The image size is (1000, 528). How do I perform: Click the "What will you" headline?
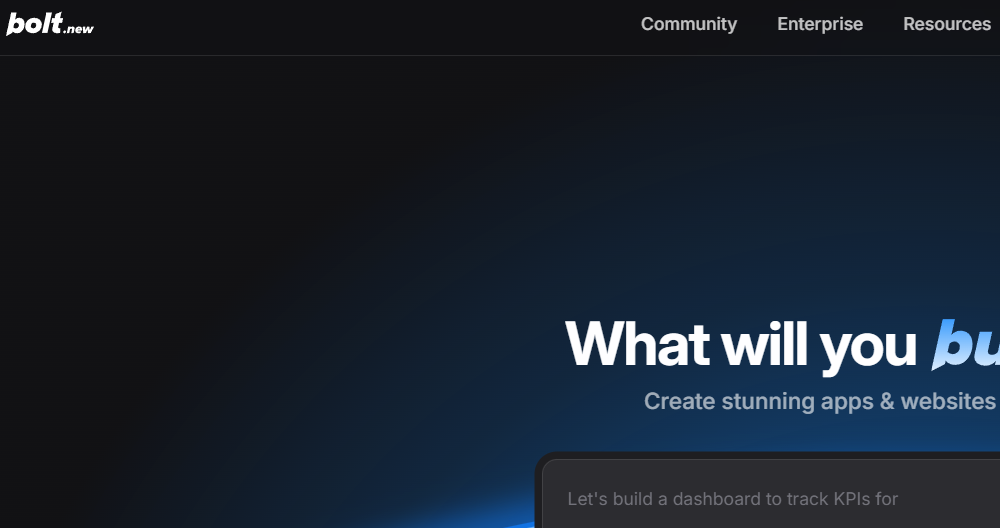coord(740,344)
